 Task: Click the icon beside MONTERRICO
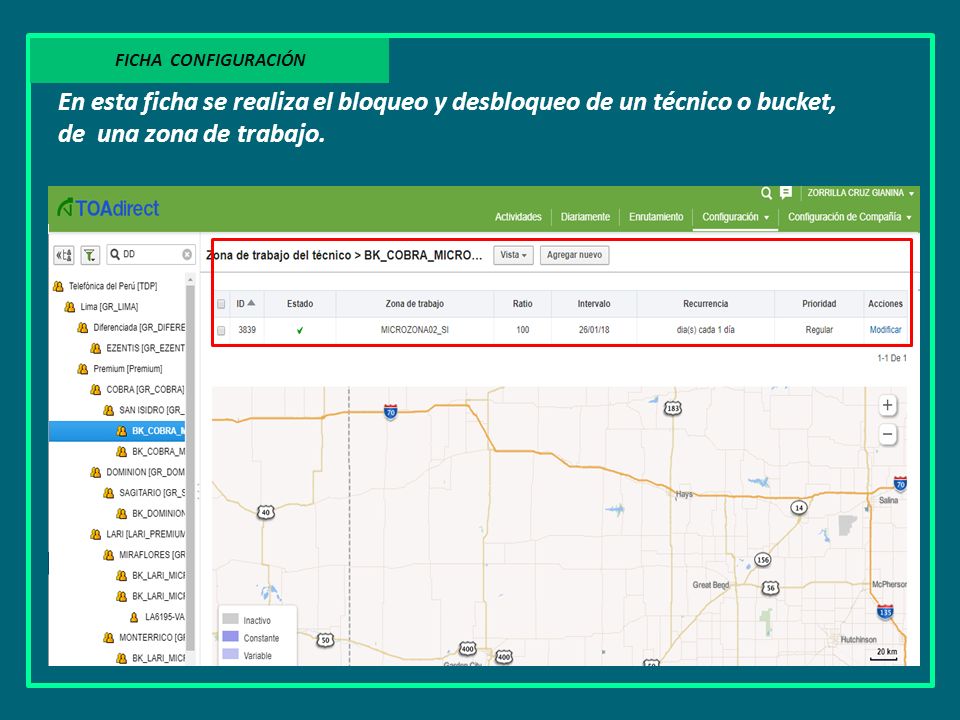point(108,637)
